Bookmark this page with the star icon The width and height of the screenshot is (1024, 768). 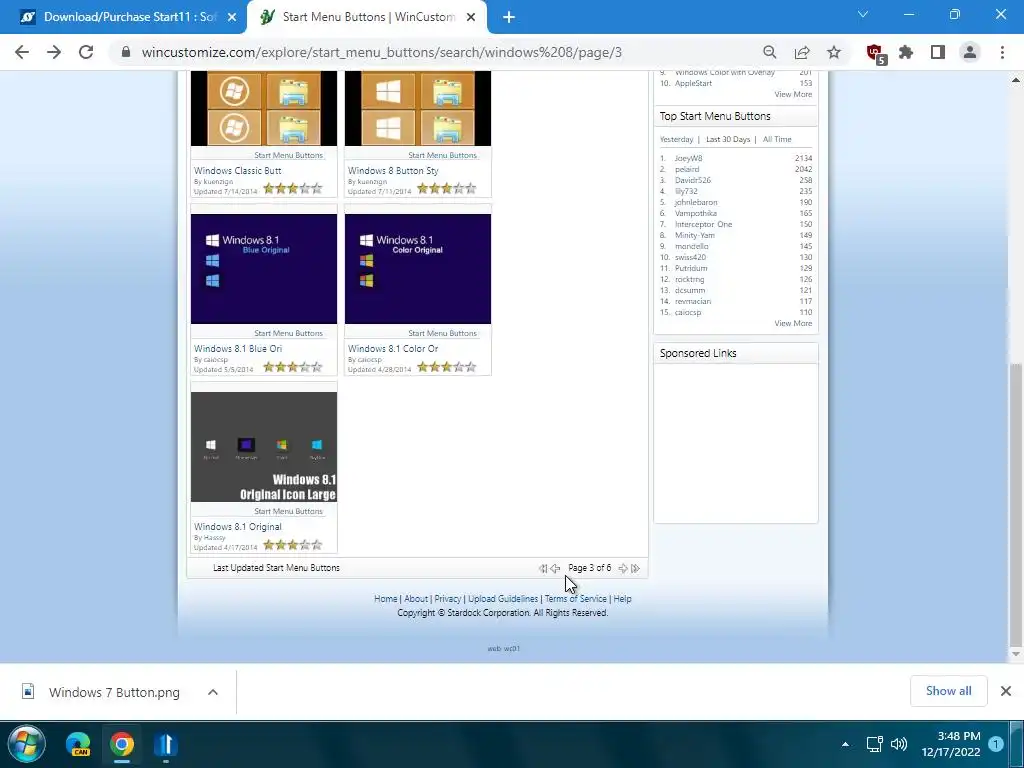tap(834, 52)
